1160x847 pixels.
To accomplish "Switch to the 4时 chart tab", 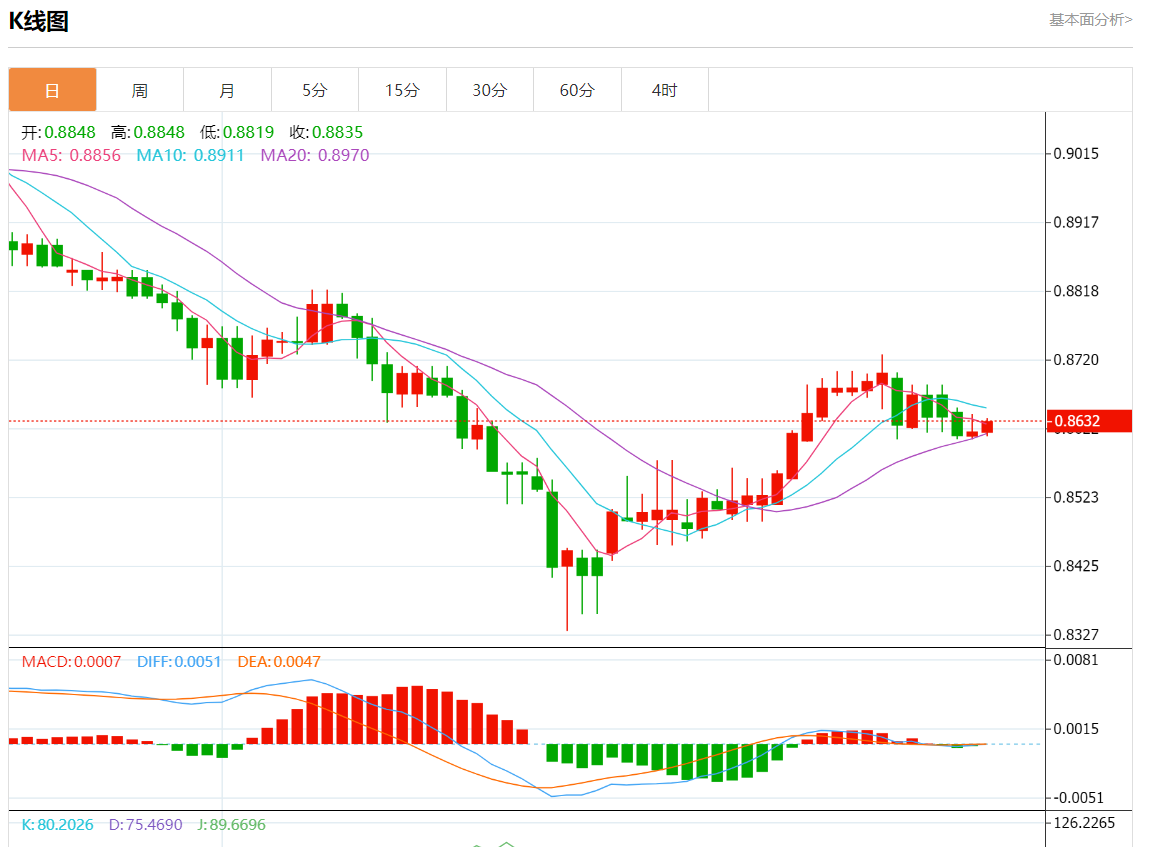I will click(665, 90).
